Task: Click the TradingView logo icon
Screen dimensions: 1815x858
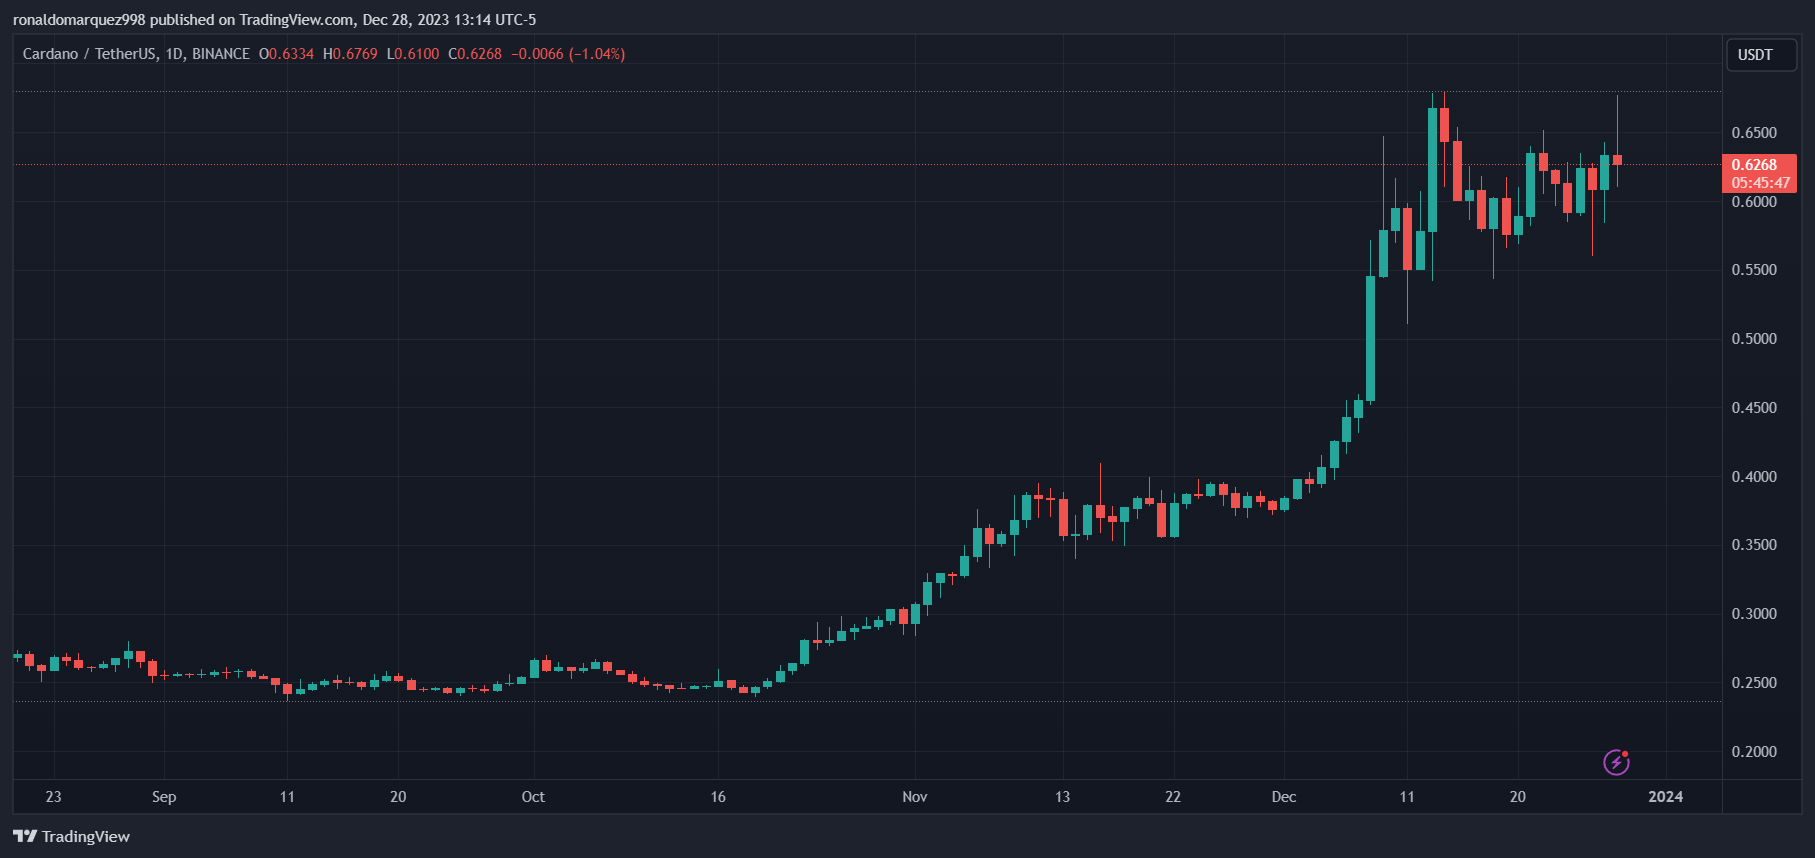Action: 25,836
